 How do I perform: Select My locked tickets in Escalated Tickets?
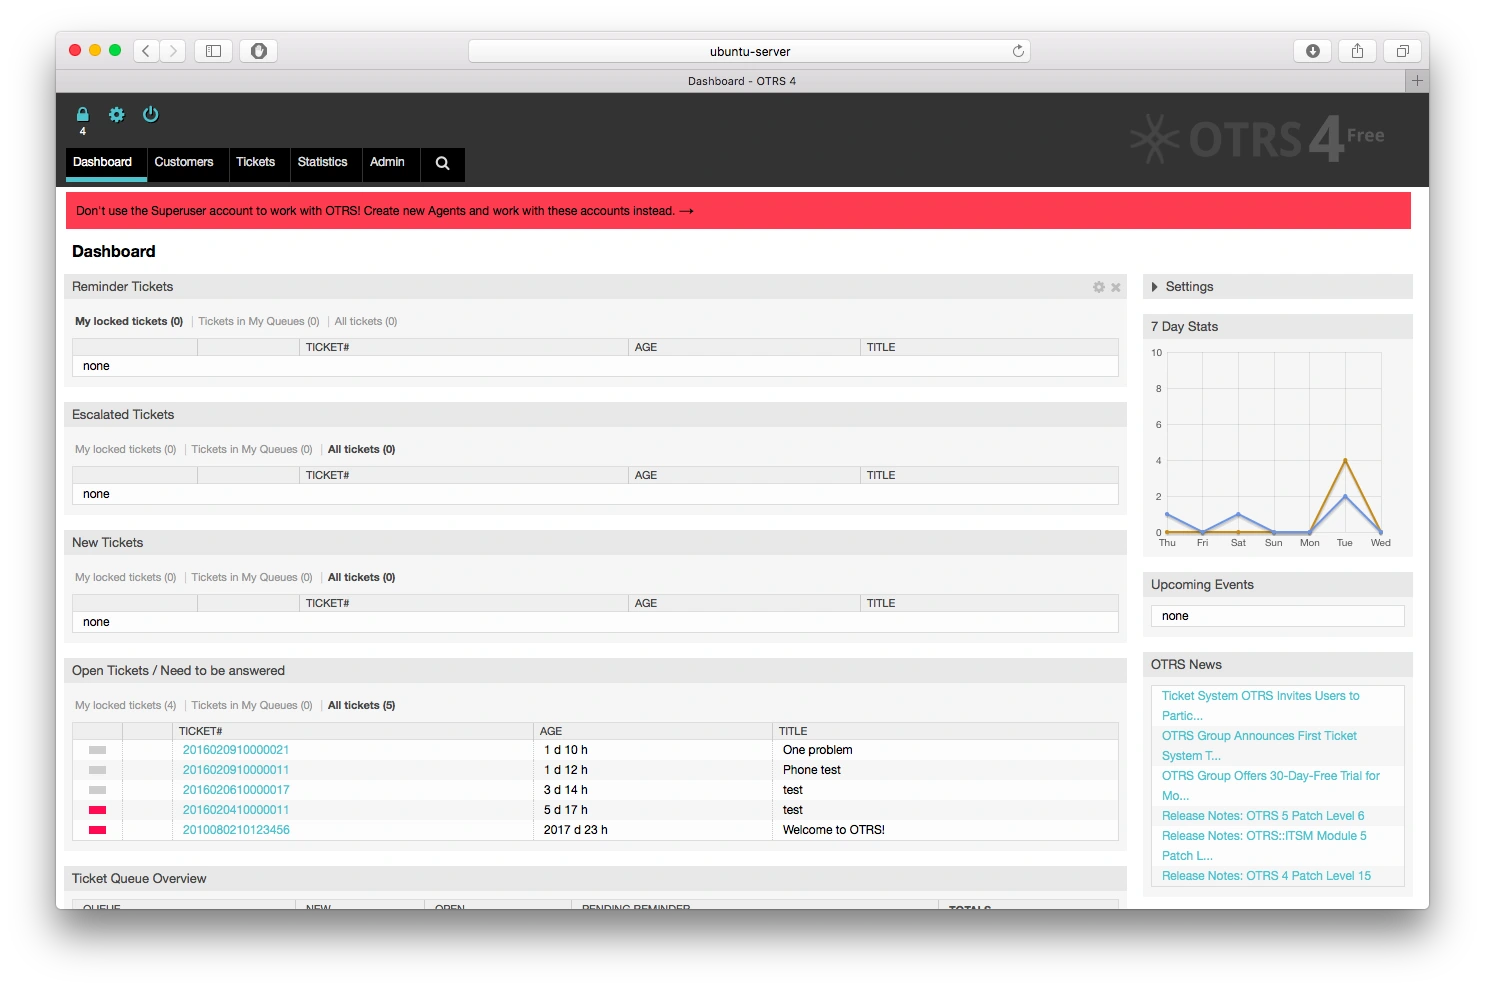click(x=126, y=450)
